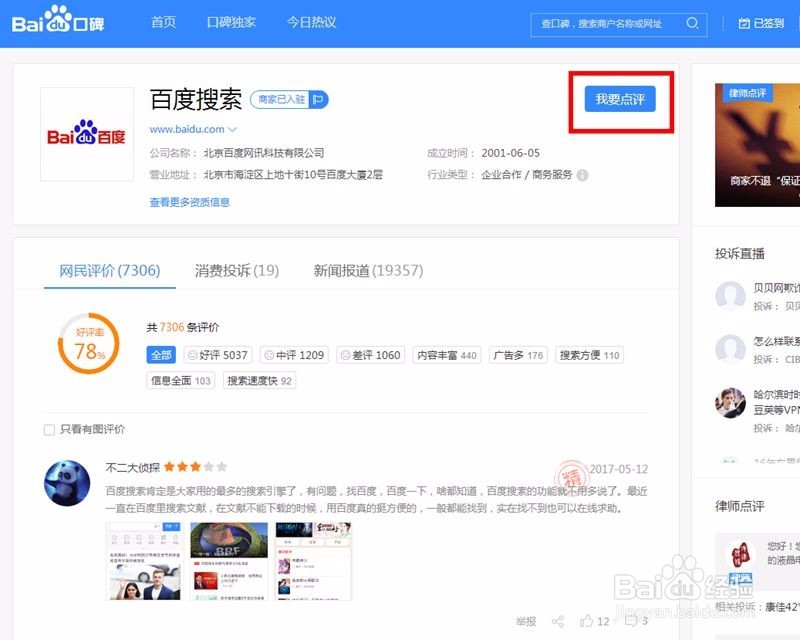
Task: Click the share icon under the review
Action: 558,621
